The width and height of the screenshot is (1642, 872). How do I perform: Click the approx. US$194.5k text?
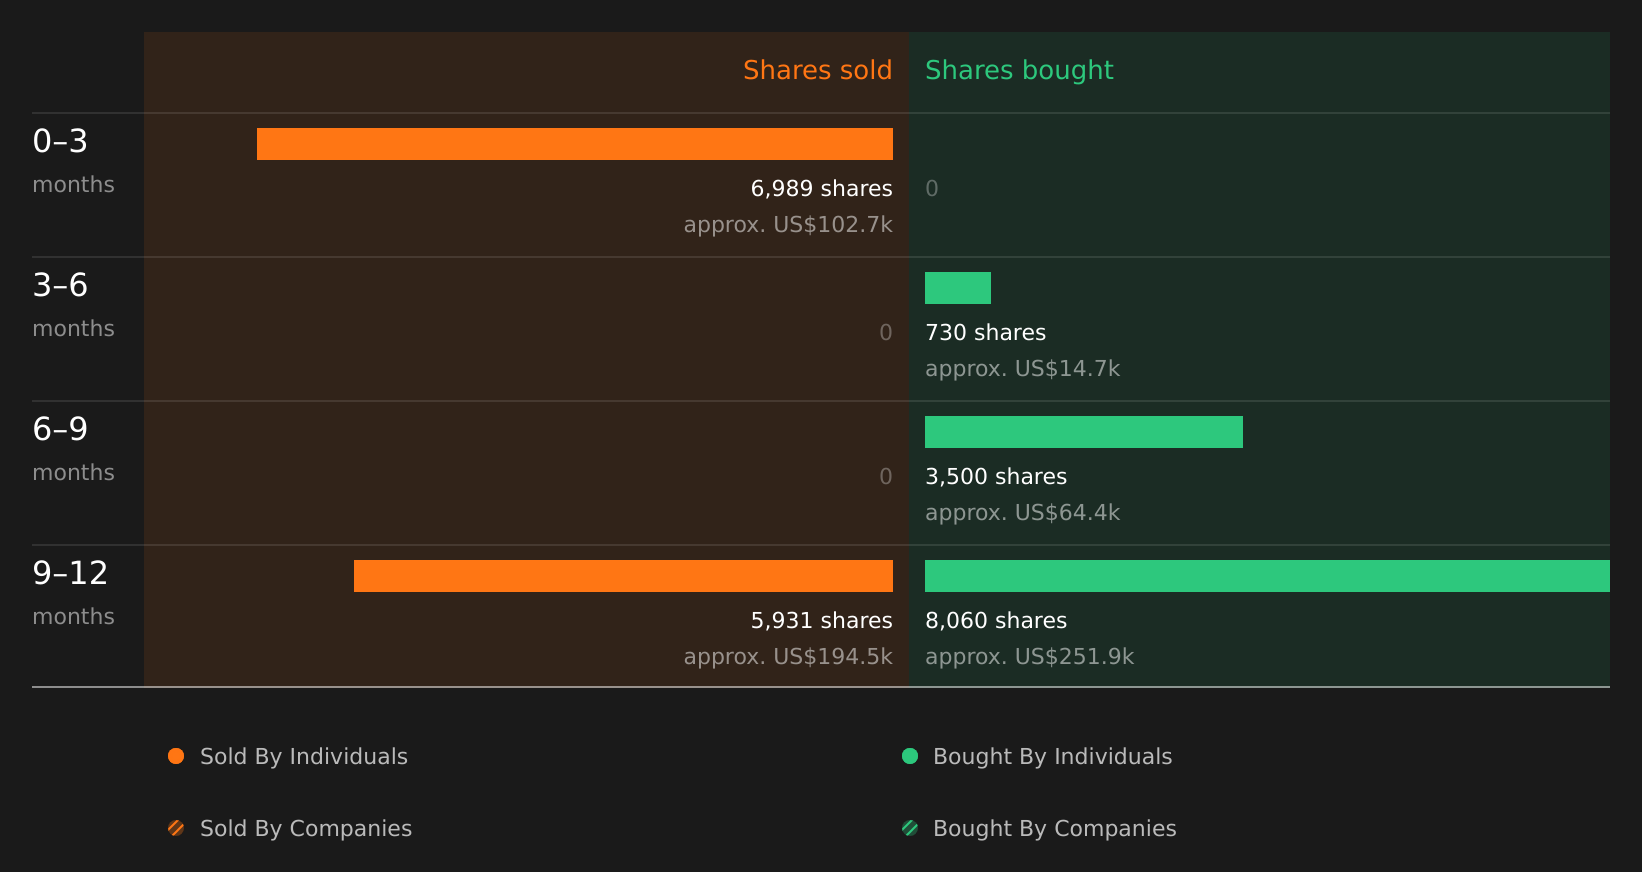[x=788, y=656]
